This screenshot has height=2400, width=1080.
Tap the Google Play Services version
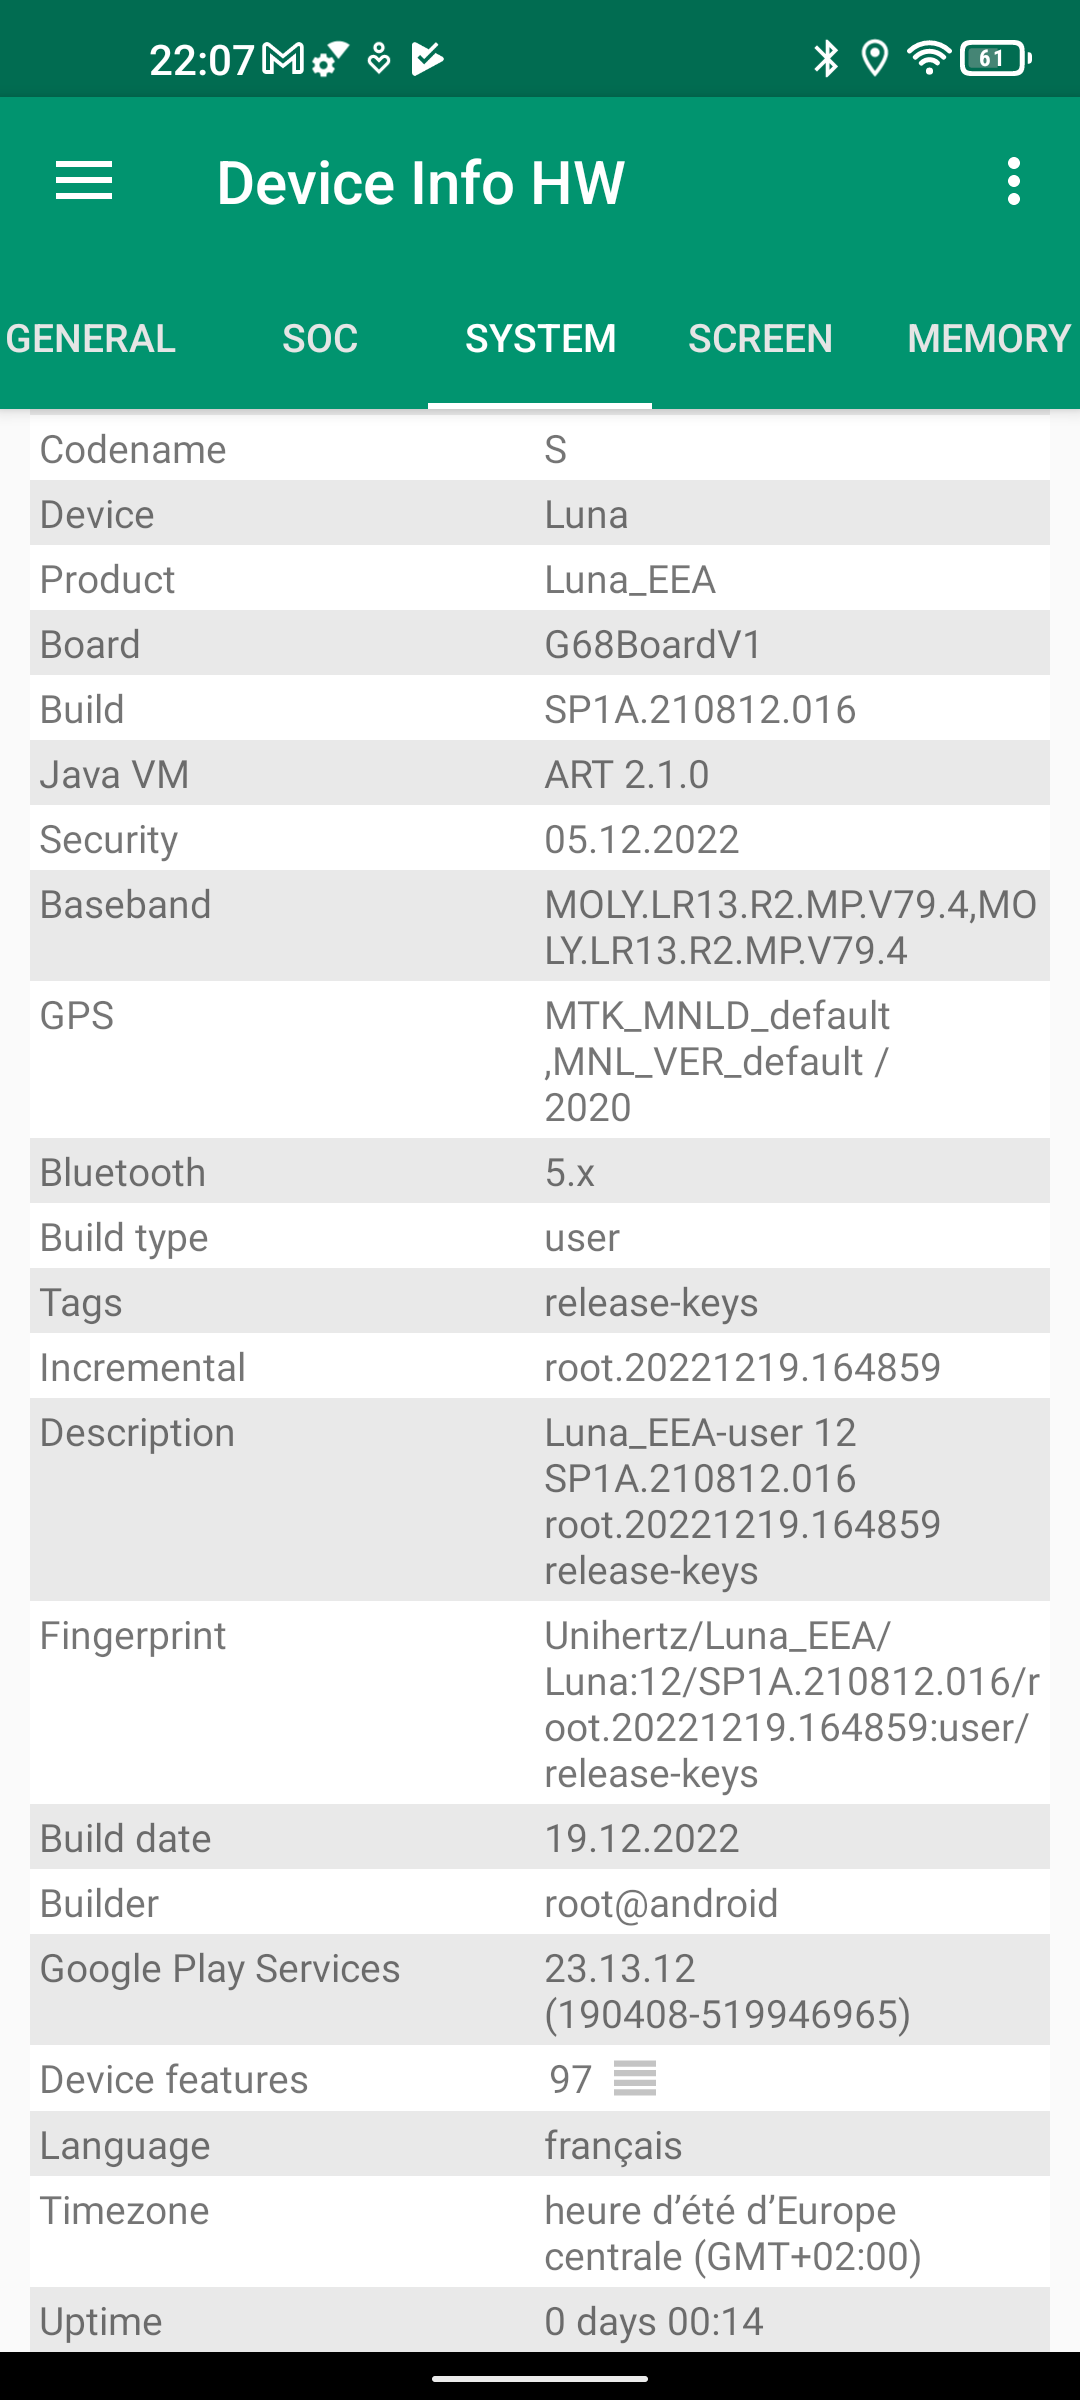(x=727, y=1991)
